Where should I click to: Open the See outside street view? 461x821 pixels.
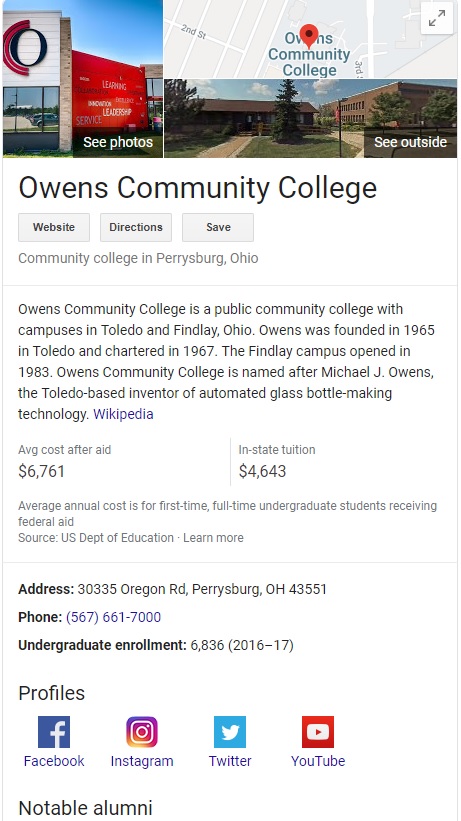click(x=311, y=118)
